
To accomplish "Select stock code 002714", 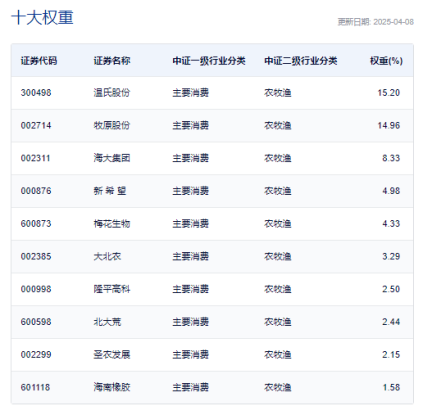I will coord(36,125).
